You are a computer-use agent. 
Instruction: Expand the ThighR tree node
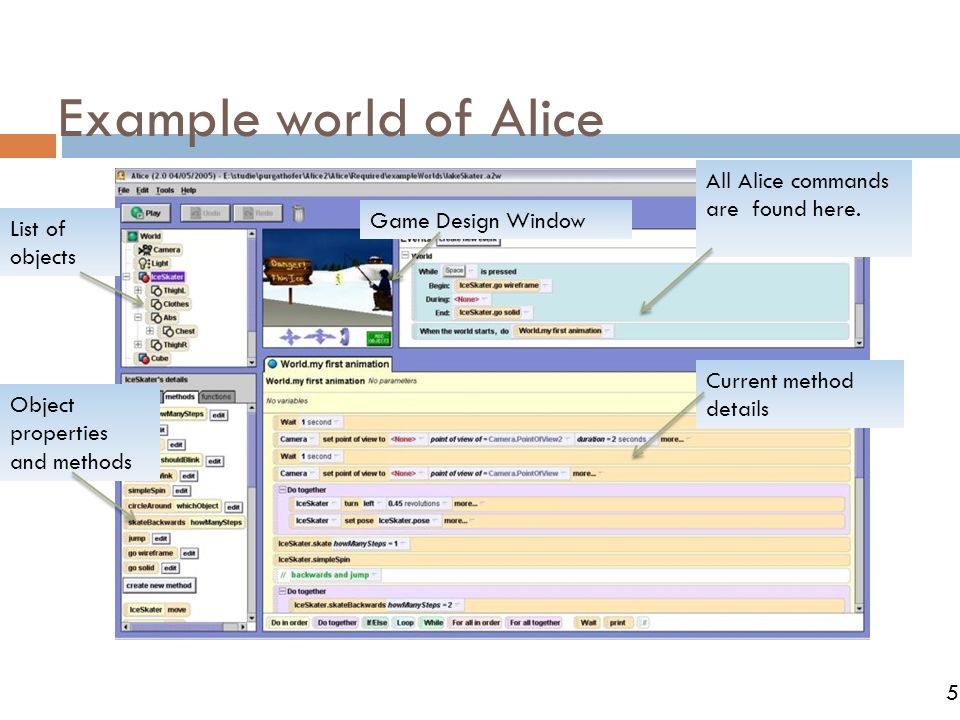tap(138, 345)
